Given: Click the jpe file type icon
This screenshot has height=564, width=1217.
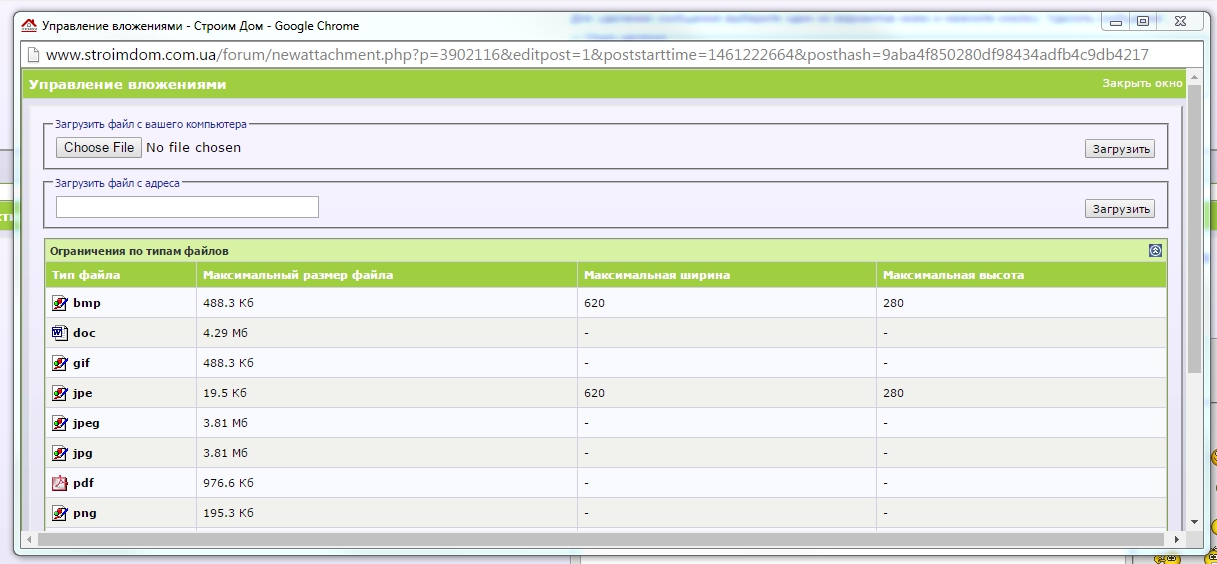Looking at the screenshot, I should [x=60, y=393].
